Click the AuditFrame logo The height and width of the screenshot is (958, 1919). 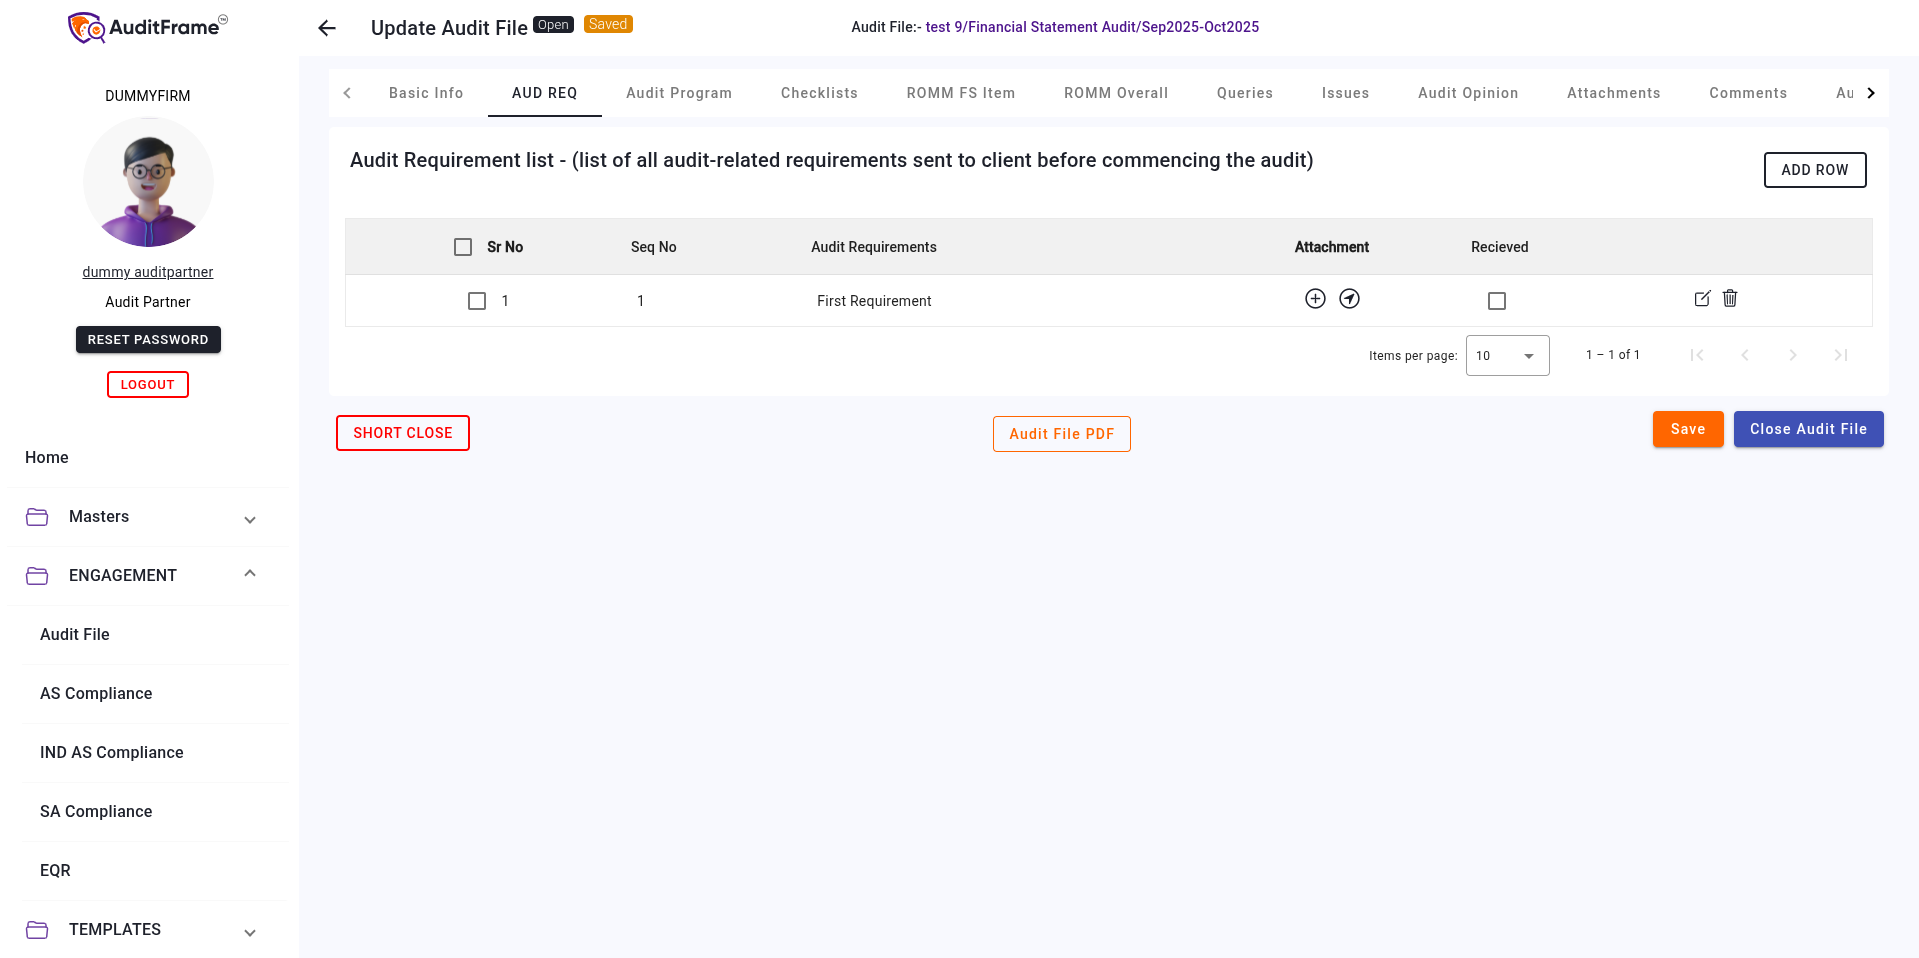(146, 27)
